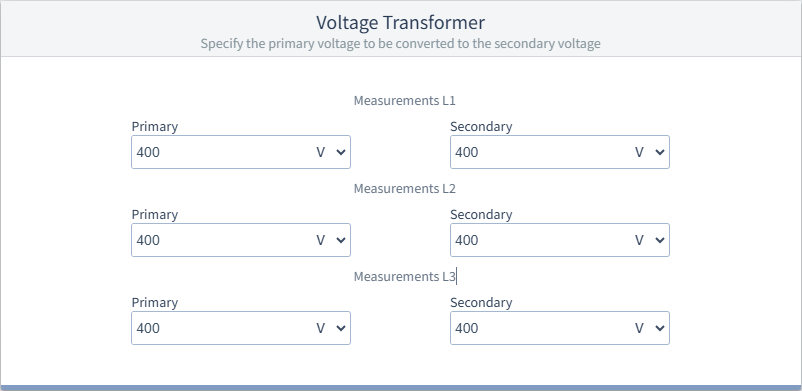The height and width of the screenshot is (391, 802).
Task: Click the L2 Secondary voltage input field
Action: coord(540,240)
